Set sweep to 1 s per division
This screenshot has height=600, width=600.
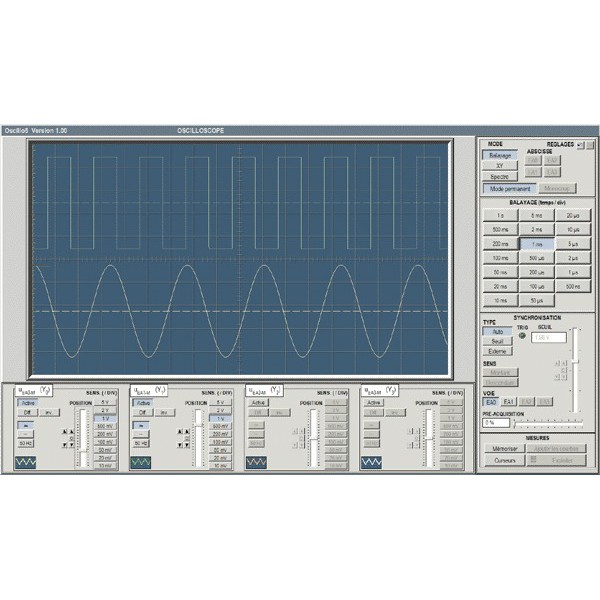[x=501, y=215]
